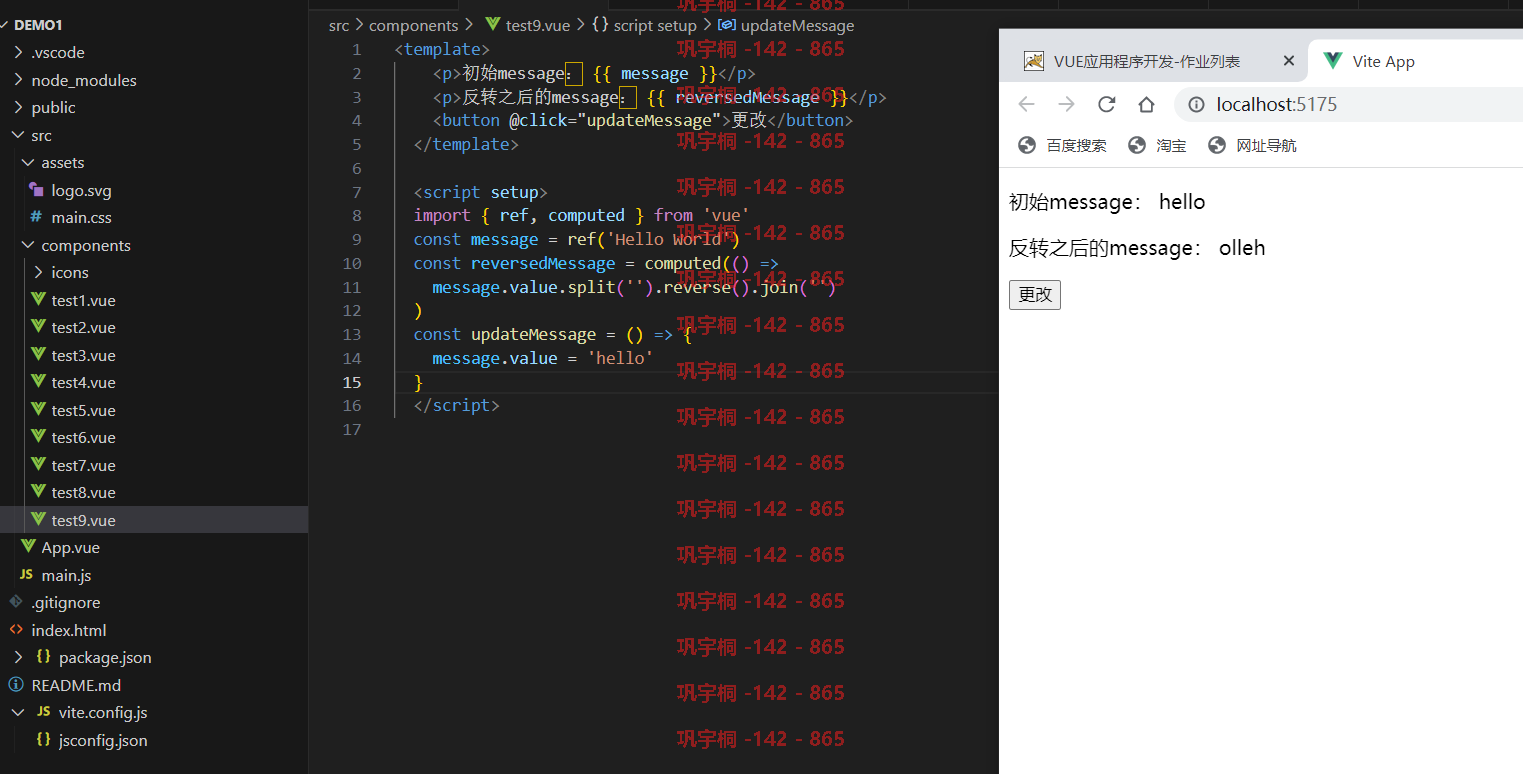This screenshot has height=774, width=1523.
Task: Expand the icons folder
Action: [38, 272]
